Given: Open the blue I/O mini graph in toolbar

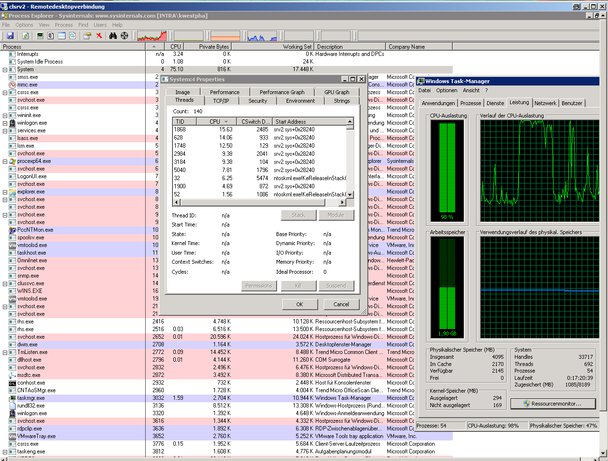Looking at the screenshot, I should [263, 36].
